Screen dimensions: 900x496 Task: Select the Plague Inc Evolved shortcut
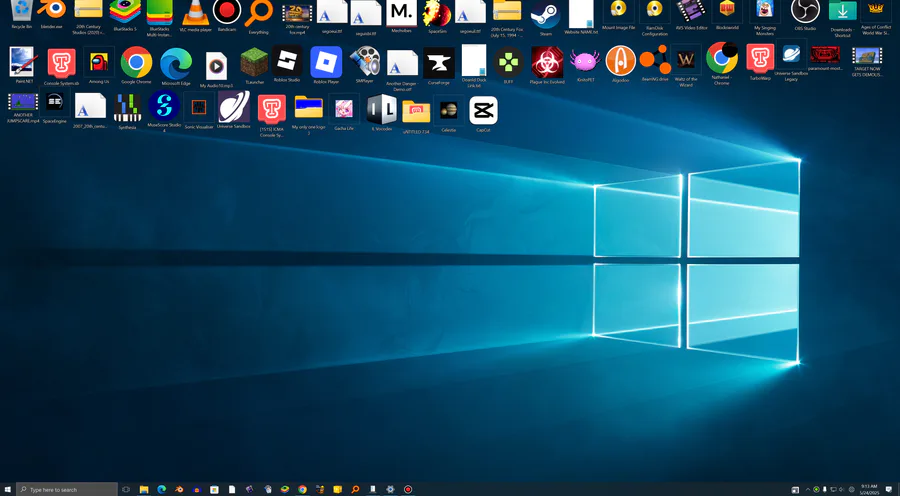click(546, 64)
